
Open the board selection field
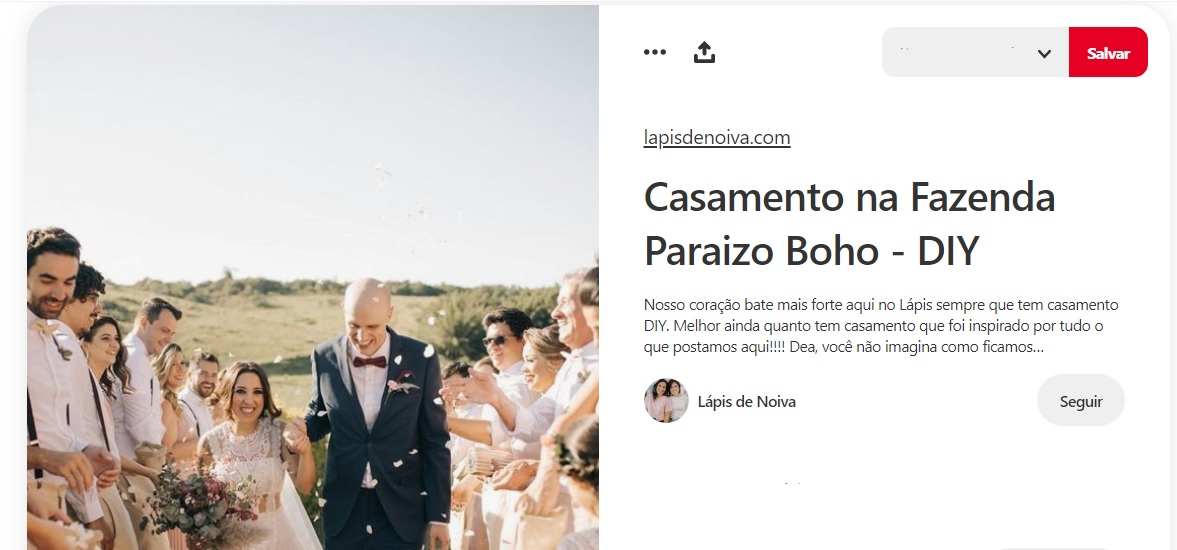975,52
